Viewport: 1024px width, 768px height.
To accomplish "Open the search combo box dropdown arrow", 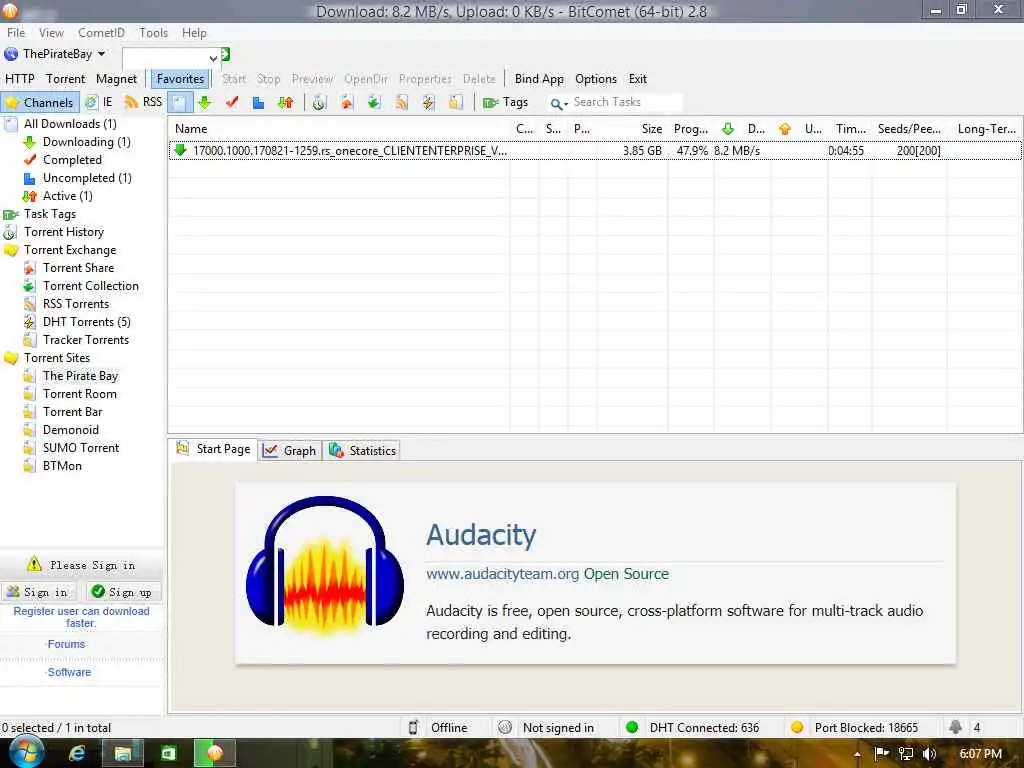I will coord(213,58).
